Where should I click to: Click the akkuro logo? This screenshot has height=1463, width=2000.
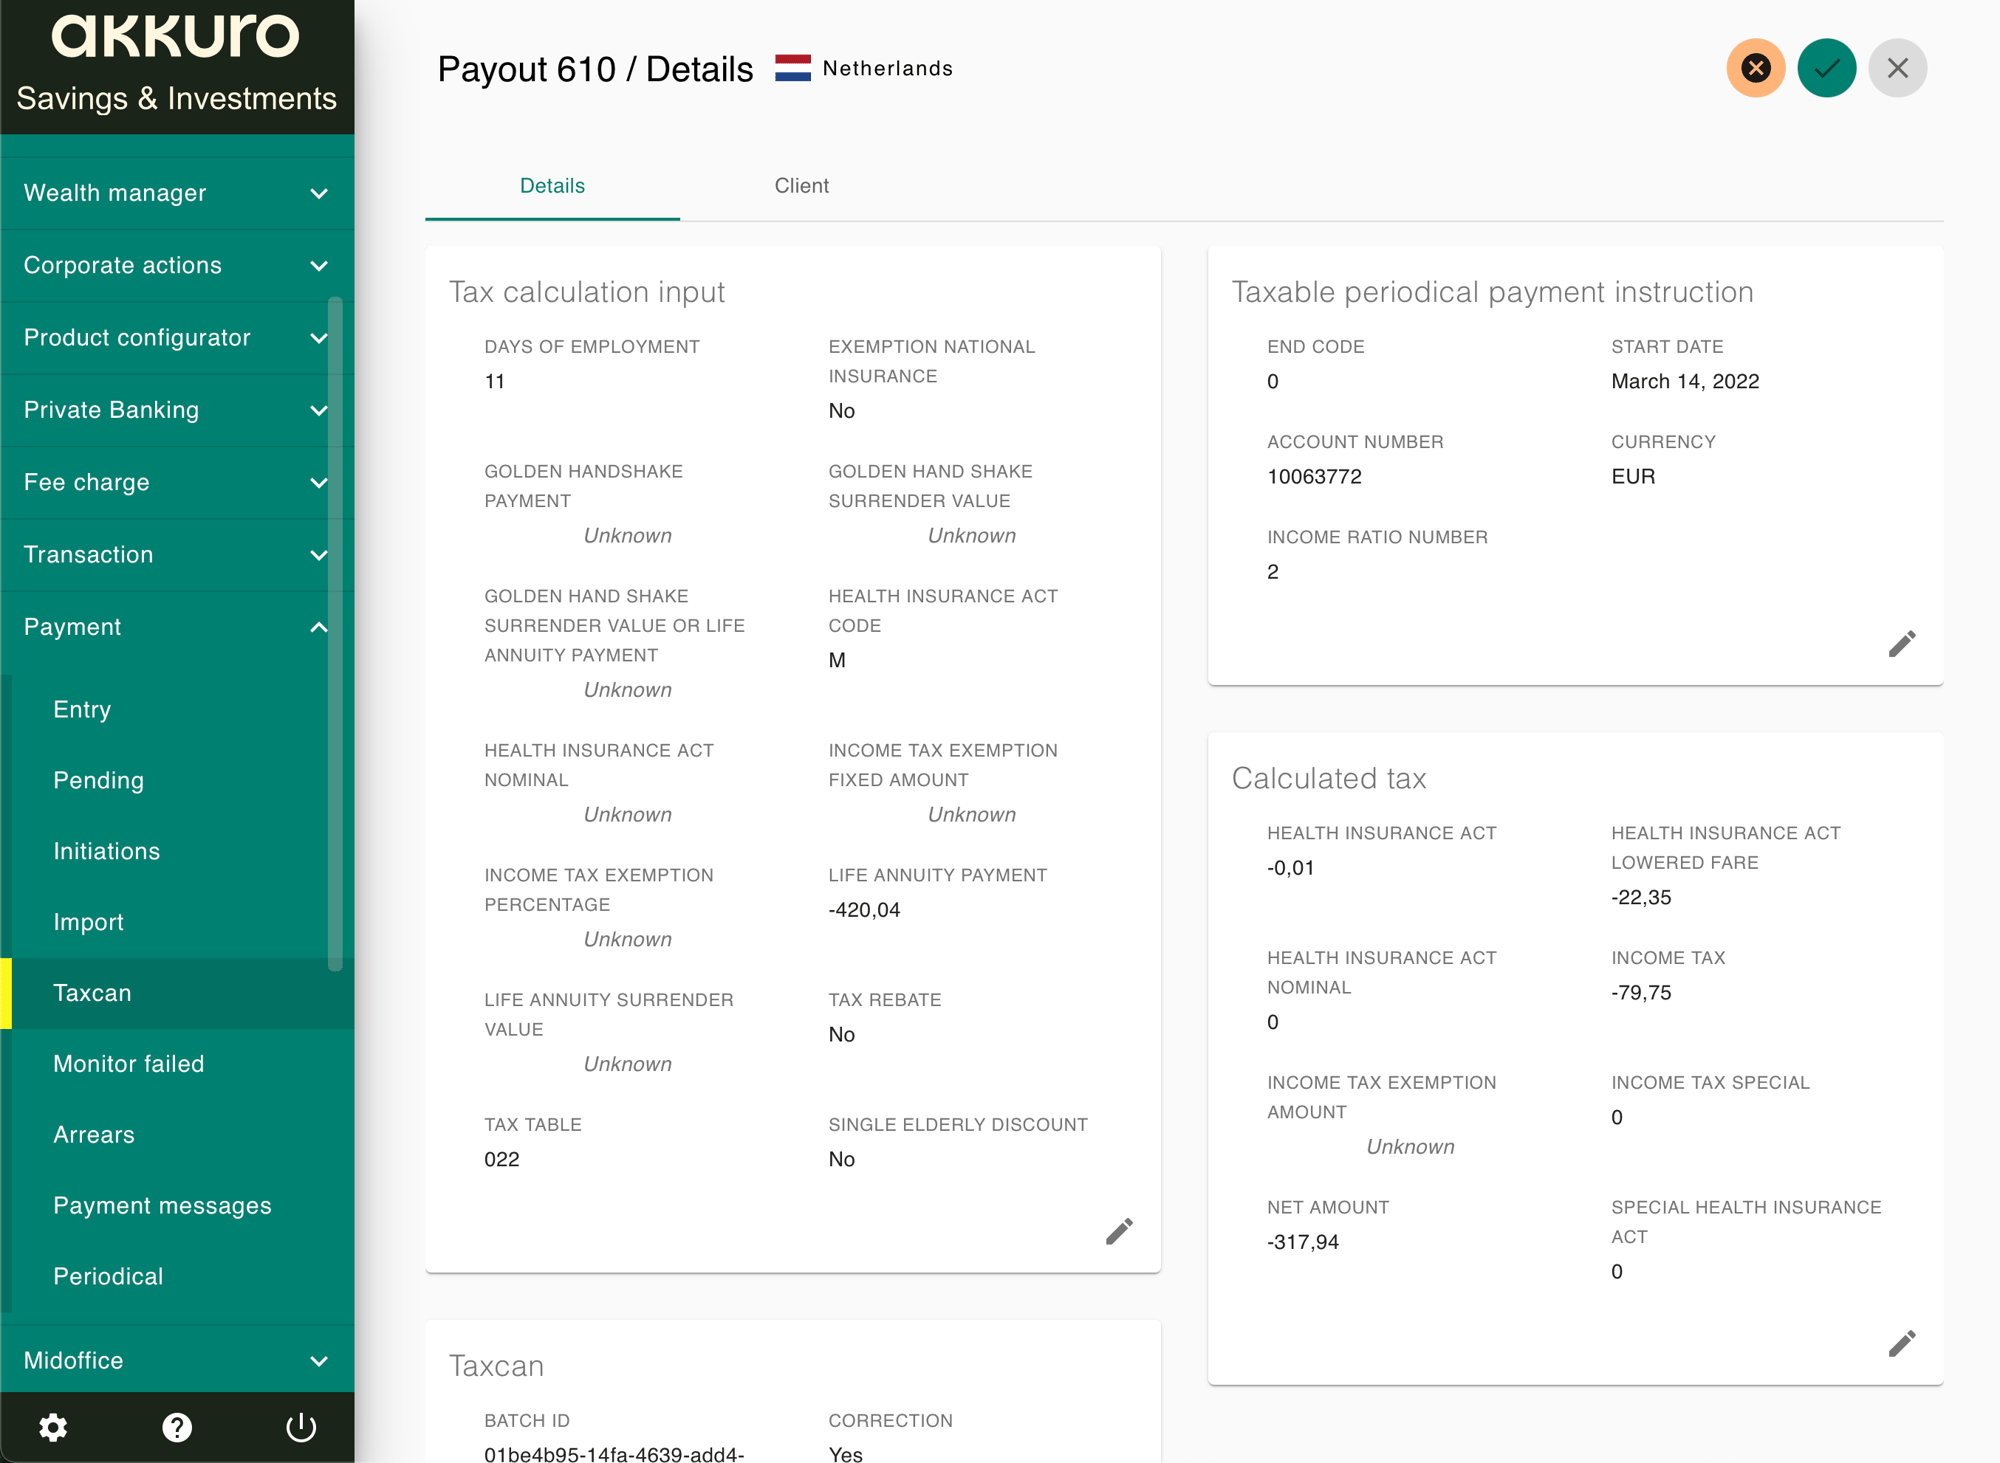point(176,36)
